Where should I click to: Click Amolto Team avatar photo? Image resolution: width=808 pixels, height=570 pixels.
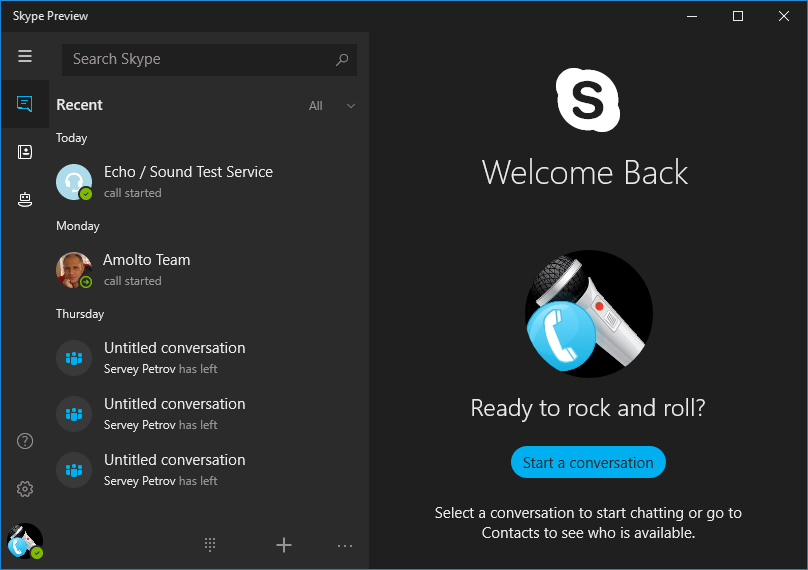(x=74, y=270)
